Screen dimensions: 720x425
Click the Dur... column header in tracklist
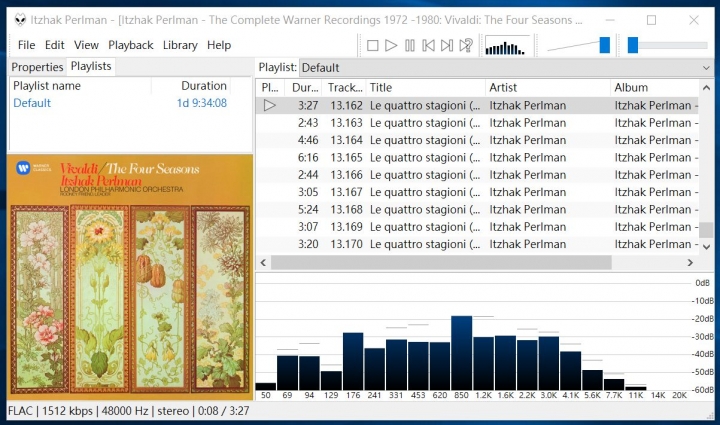304,88
